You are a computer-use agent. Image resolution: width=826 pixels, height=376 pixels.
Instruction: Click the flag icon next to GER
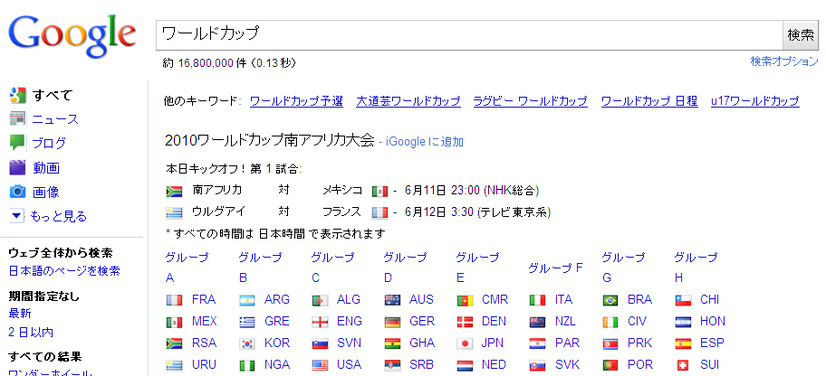(393, 322)
